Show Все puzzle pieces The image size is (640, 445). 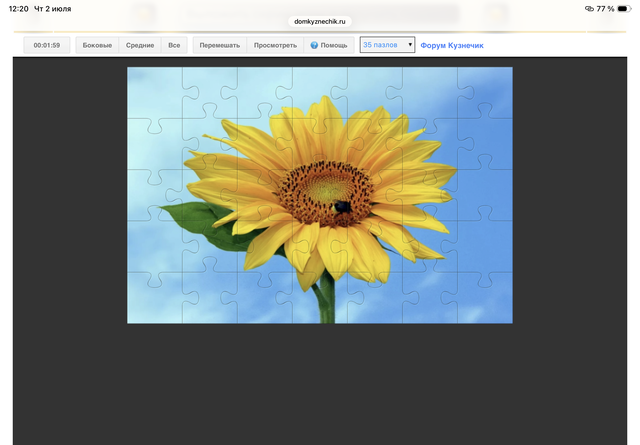[174, 45]
